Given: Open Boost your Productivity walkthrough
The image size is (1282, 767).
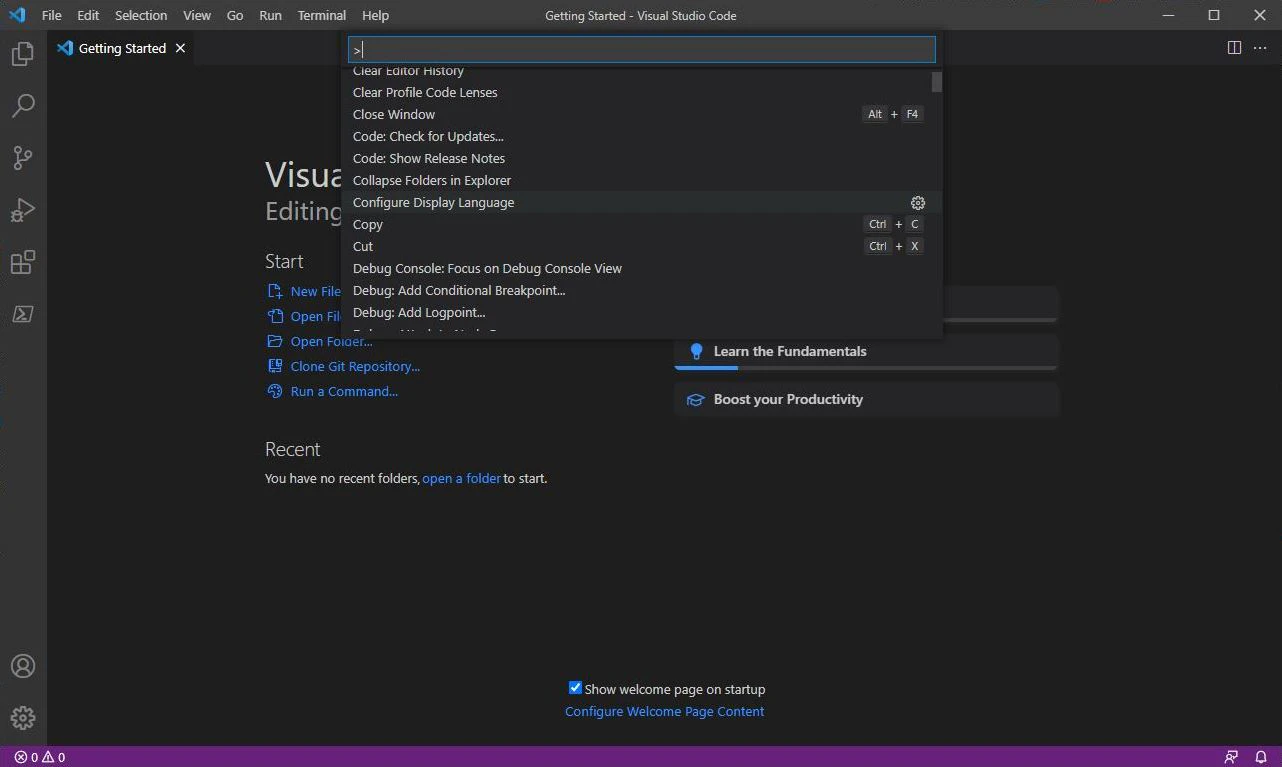Looking at the screenshot, I should click(866, 399).
